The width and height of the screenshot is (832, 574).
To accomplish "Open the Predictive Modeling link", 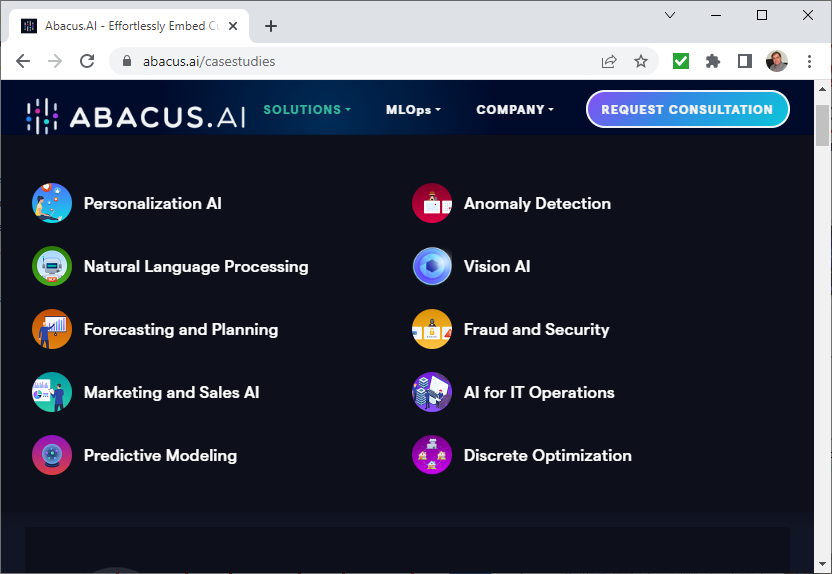I will [160, 455].
